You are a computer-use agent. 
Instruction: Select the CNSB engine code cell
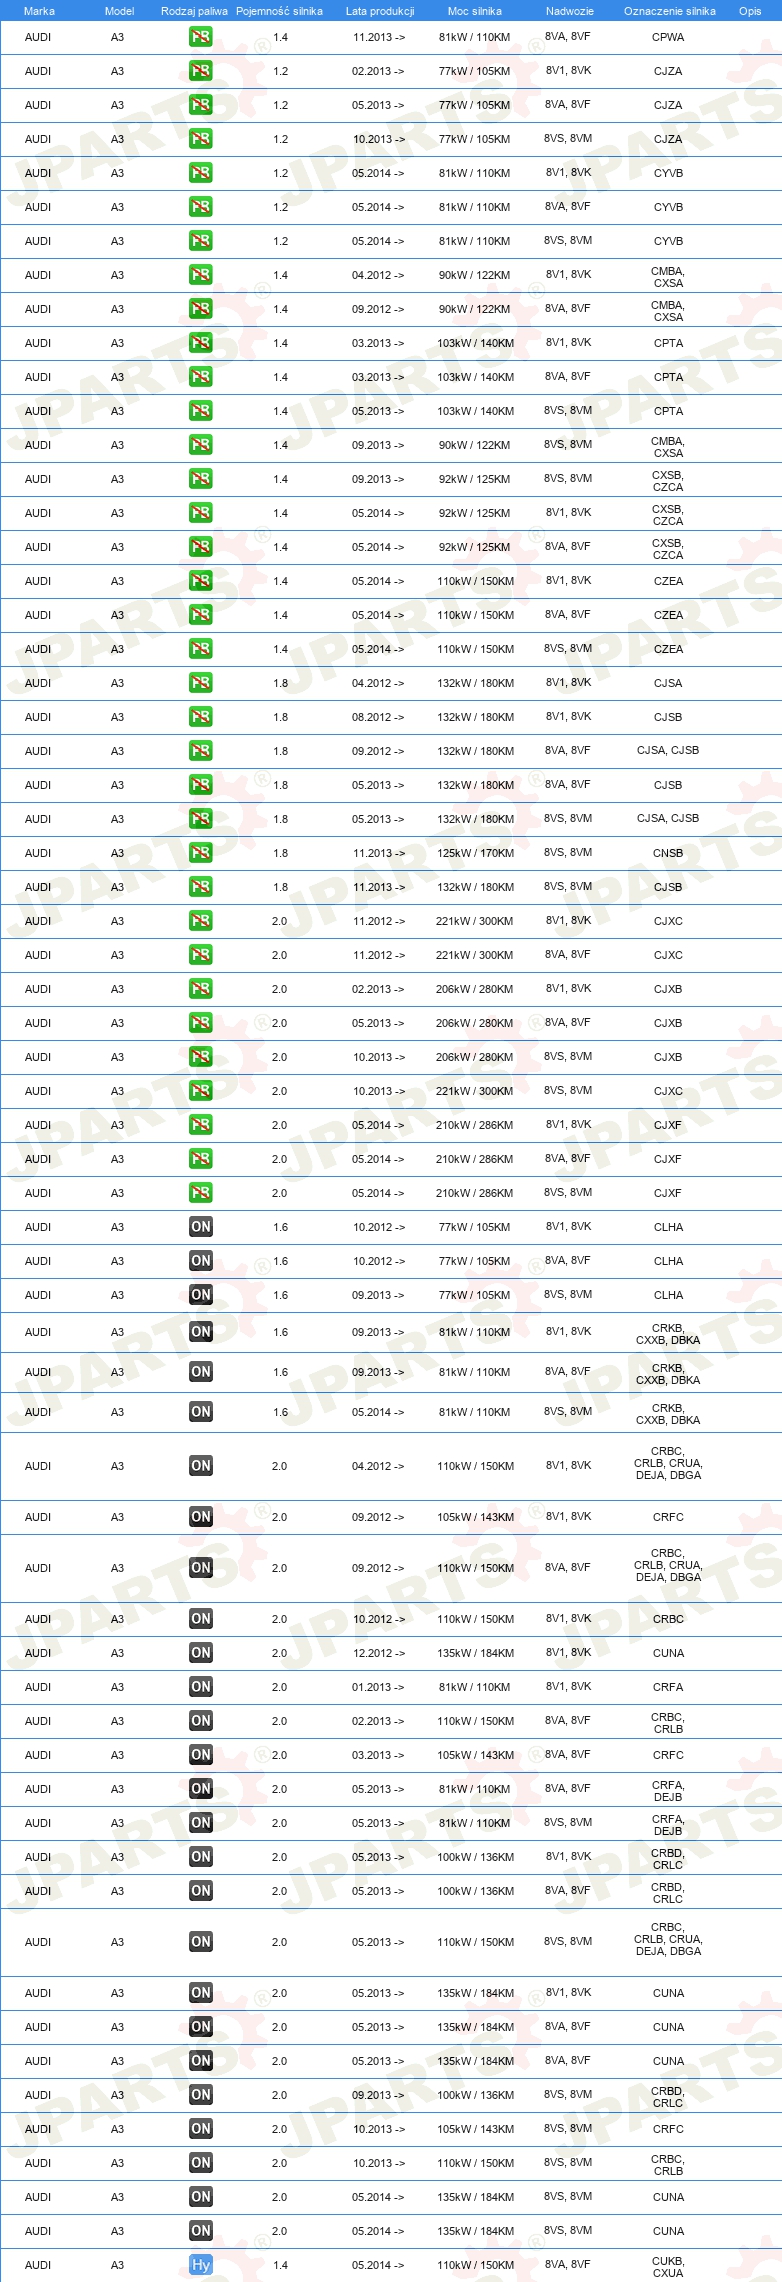coord(668,853)
